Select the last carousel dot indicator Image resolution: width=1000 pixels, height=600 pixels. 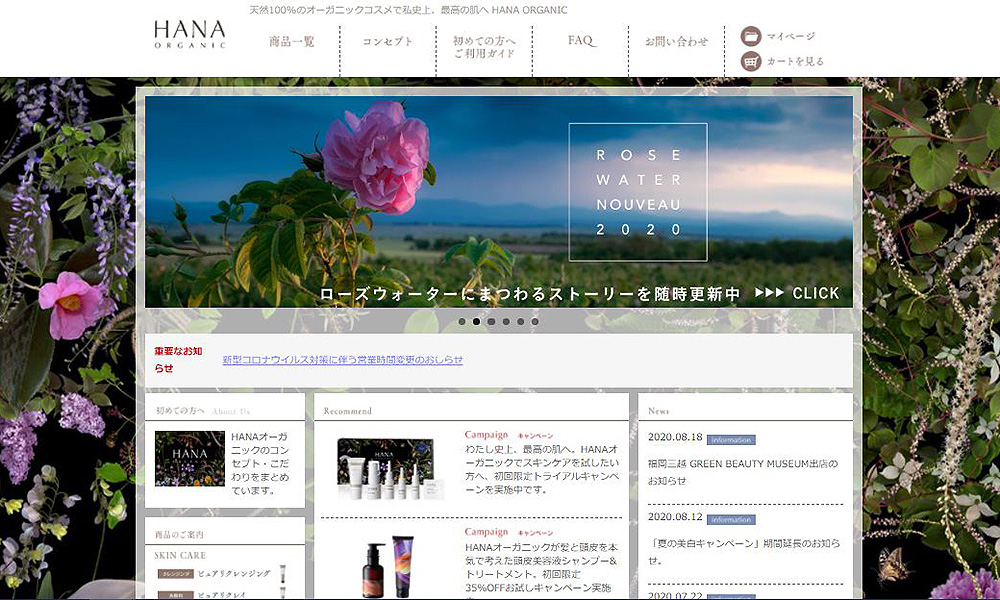coord(535,322)
